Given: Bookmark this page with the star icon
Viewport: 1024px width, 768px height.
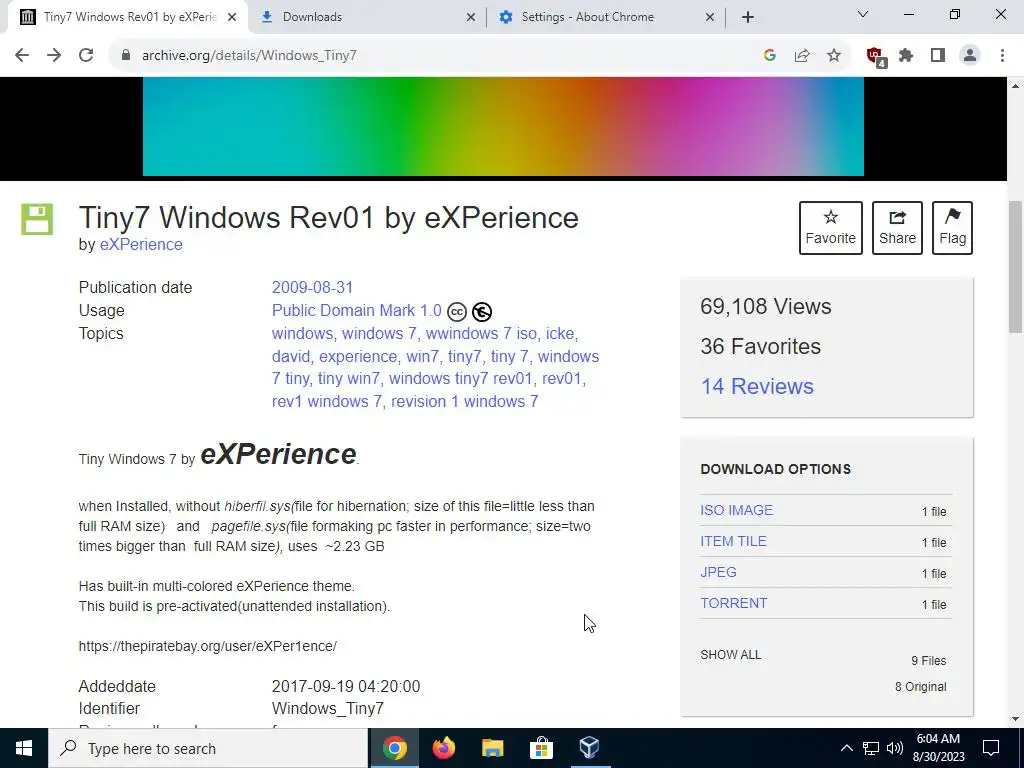Looking at the screenshot, I should pyautogui.click(x=834, y=56).
